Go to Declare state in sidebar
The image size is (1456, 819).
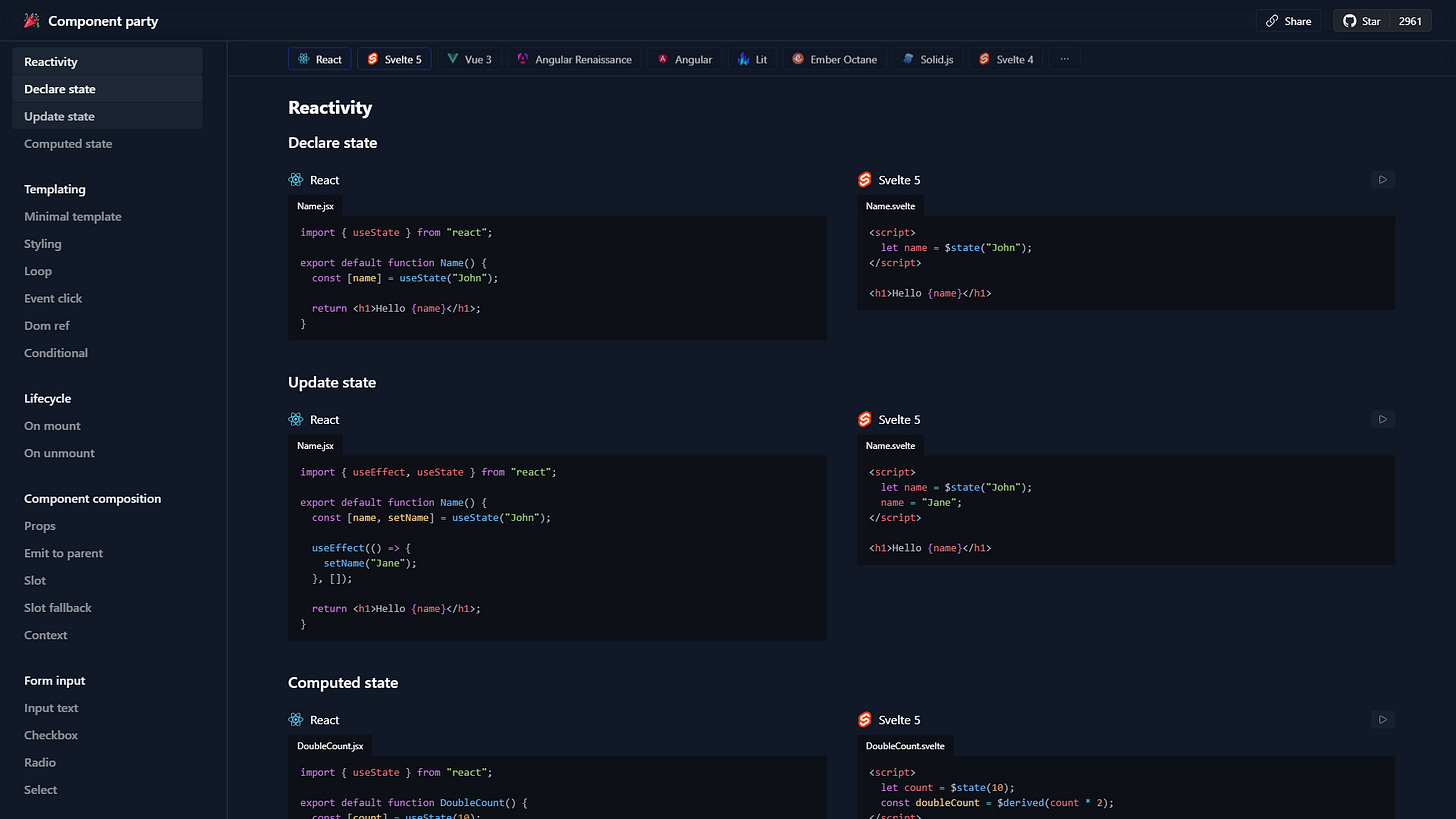coord(107,89)
